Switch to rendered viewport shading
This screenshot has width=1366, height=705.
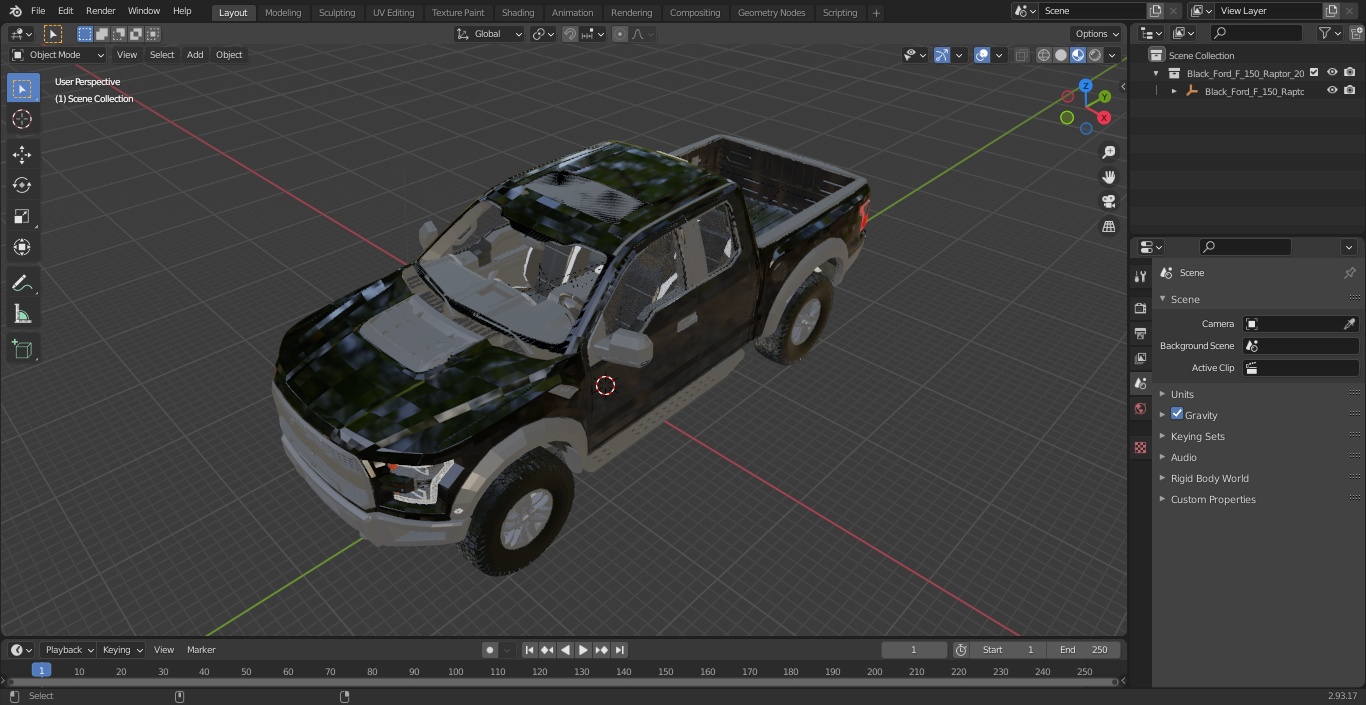(1095, 55)
